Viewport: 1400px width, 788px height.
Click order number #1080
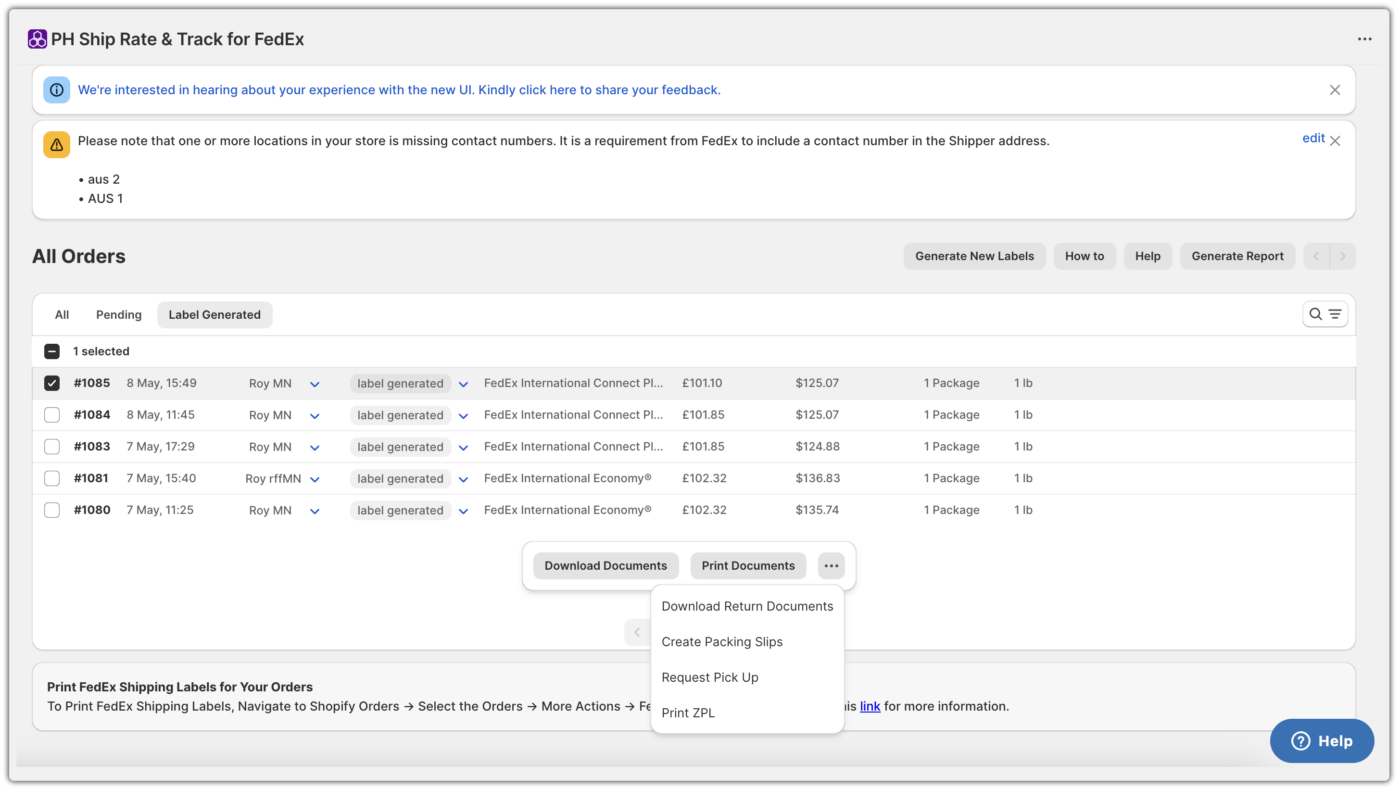92,510
